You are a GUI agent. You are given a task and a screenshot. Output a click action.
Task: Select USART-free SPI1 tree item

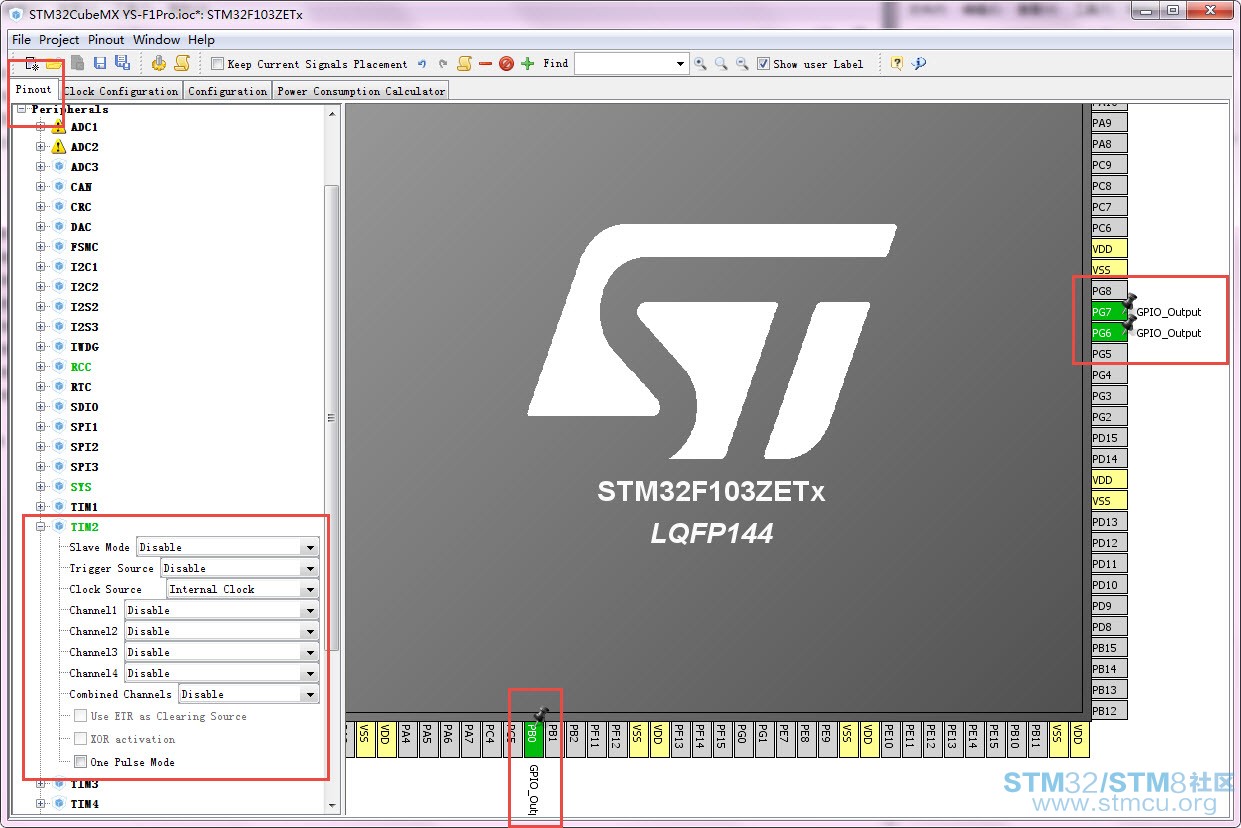[x=84, y=427]
